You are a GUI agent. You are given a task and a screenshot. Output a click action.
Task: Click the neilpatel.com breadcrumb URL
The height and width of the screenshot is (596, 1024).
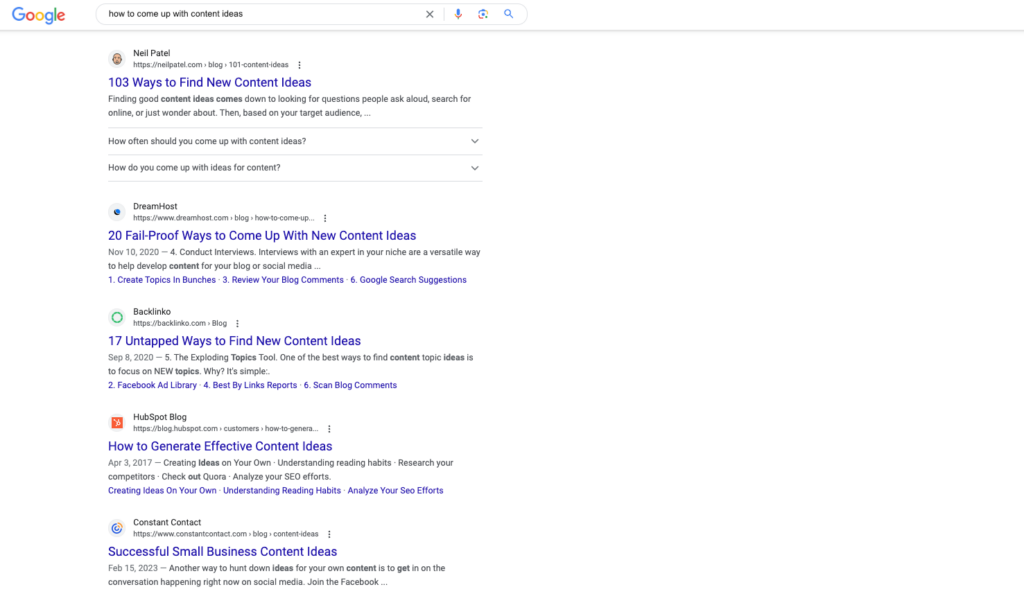pyautogui.click(x=211, y=65)
